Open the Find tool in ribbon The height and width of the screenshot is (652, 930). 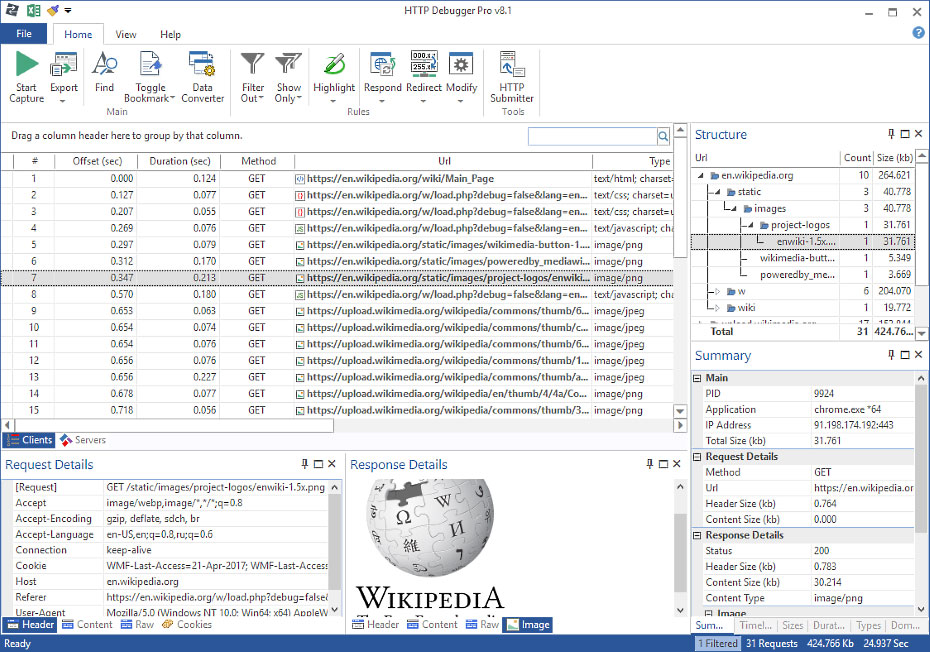click(104, 66)
